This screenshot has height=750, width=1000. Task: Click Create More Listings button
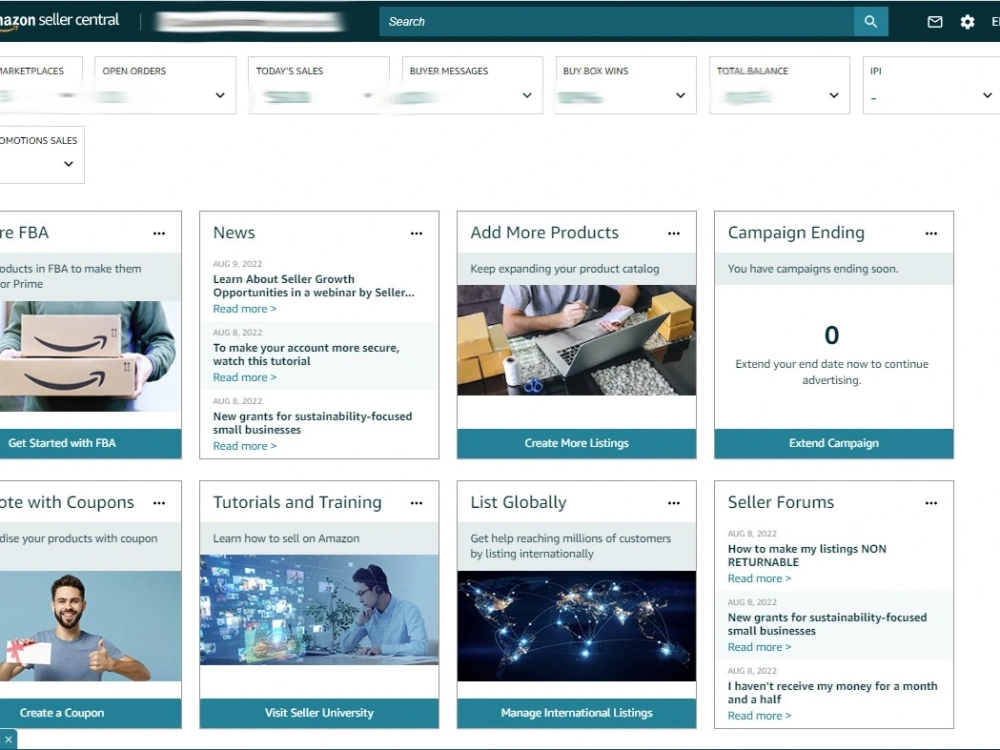(577, 443)
